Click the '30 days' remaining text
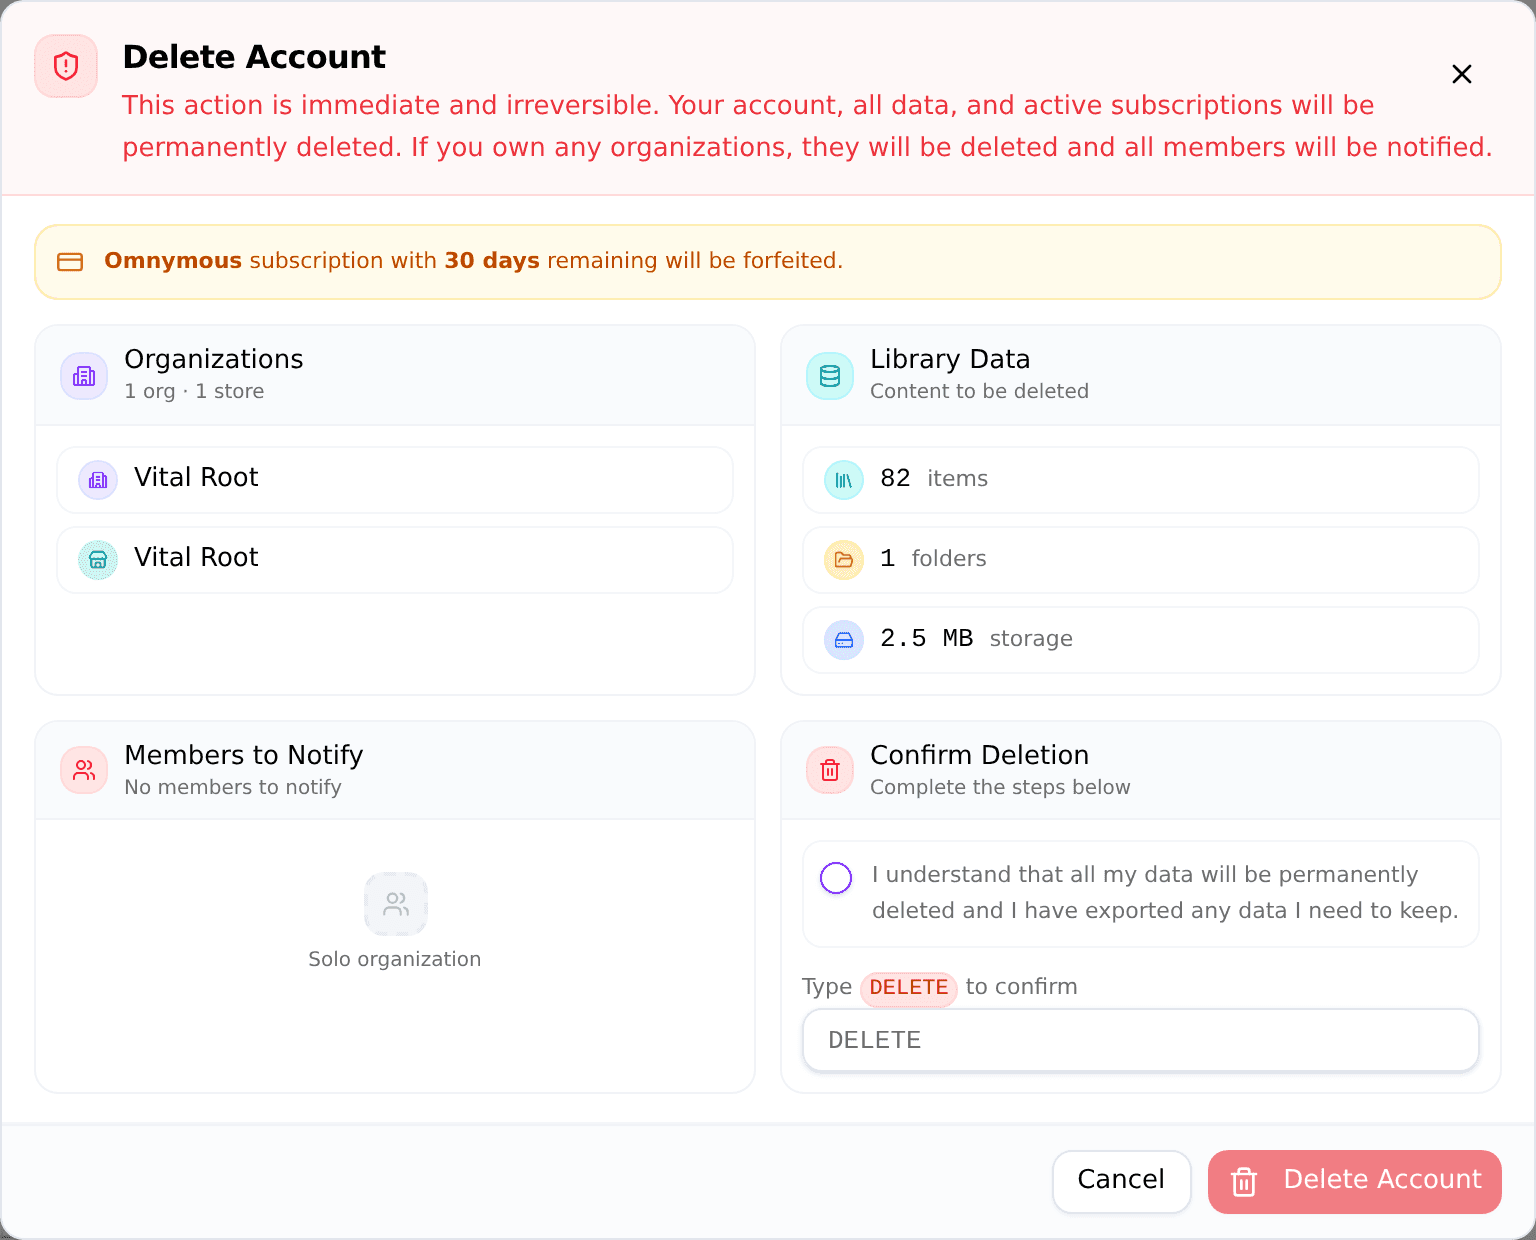Image resolution: width=1536 pixels, height=1240 pixels. (x=492, y=261)
